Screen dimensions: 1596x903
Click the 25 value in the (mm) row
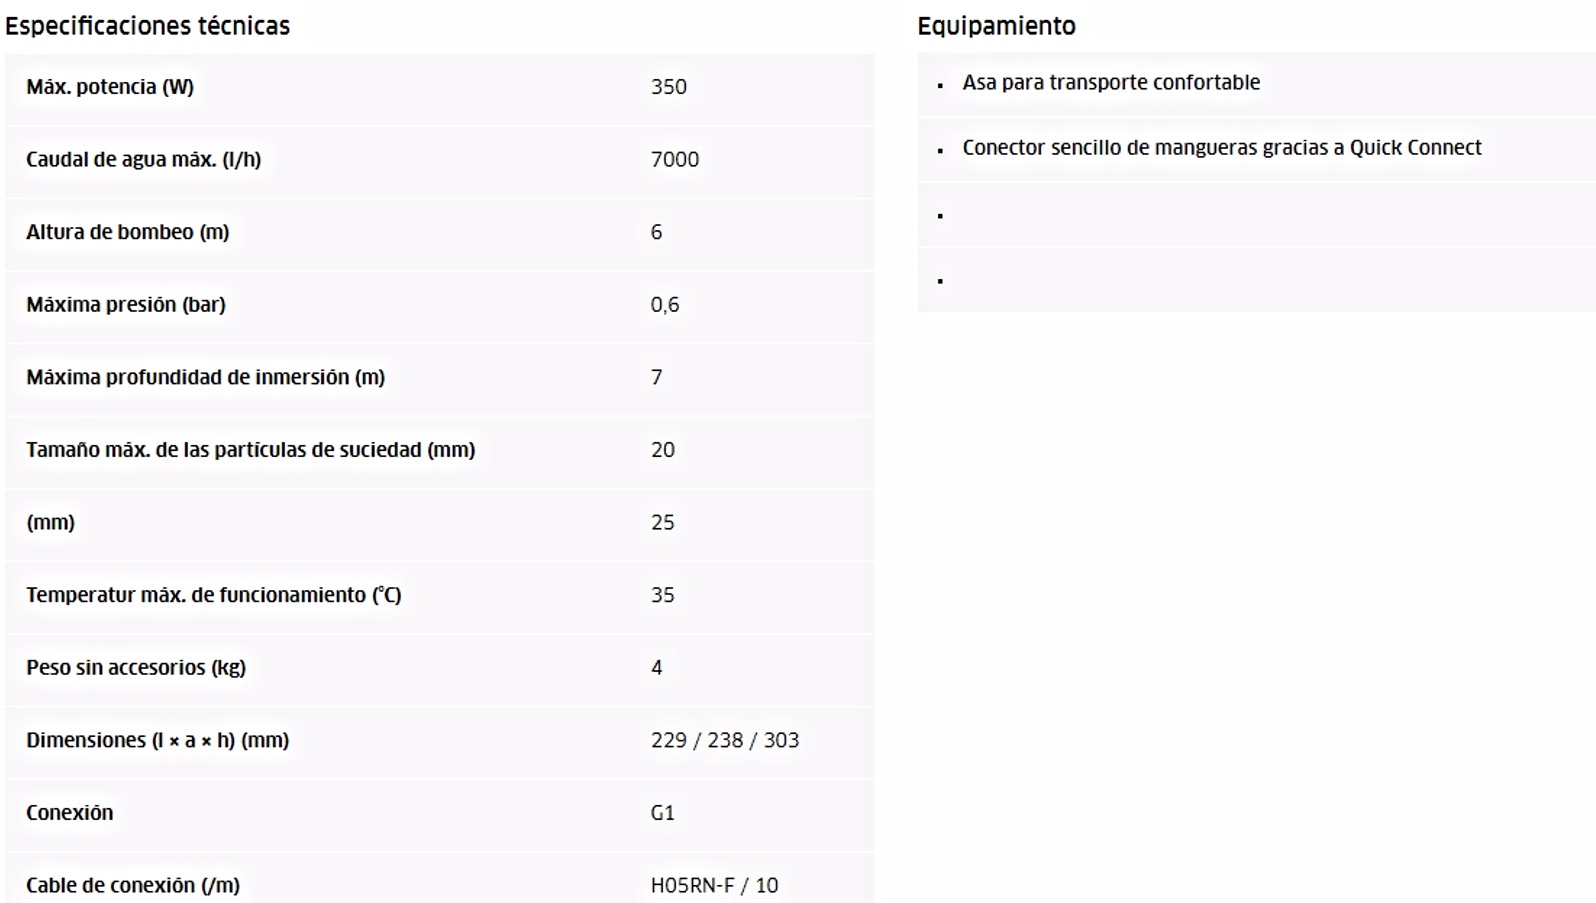[662, 523]
